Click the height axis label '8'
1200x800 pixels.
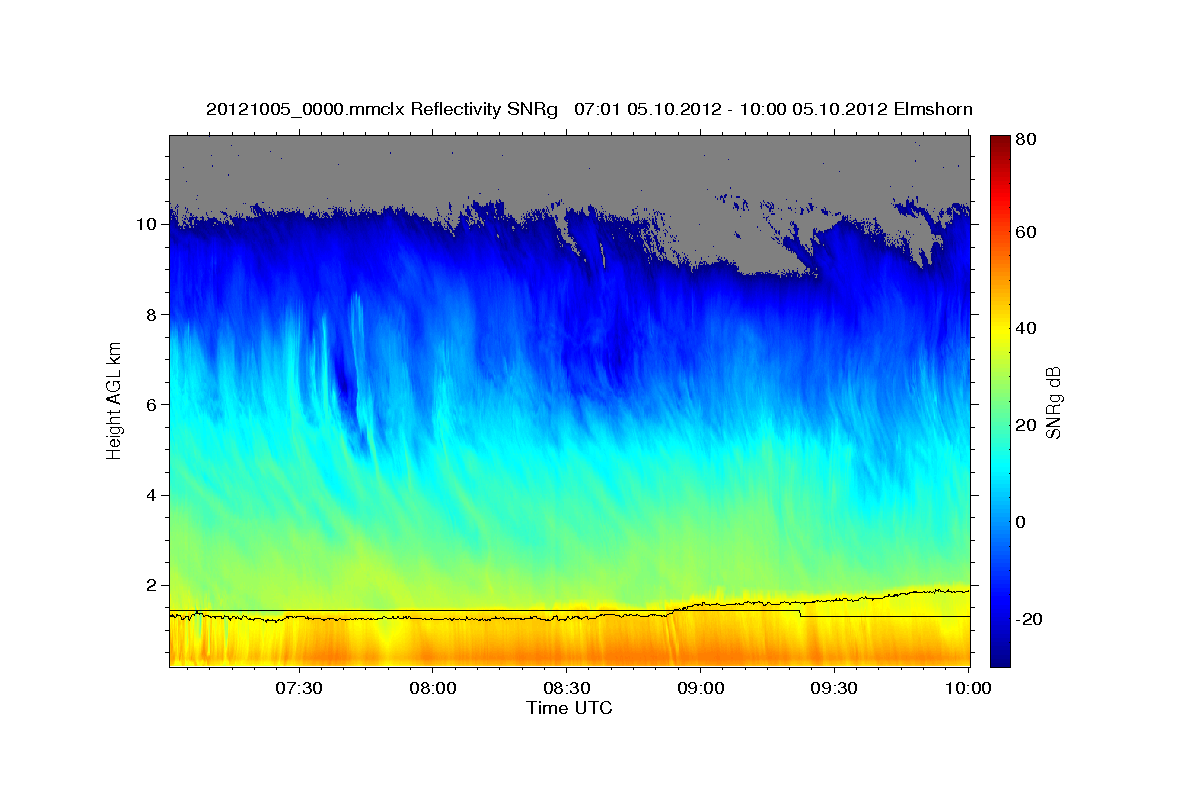tap(151, 314)
